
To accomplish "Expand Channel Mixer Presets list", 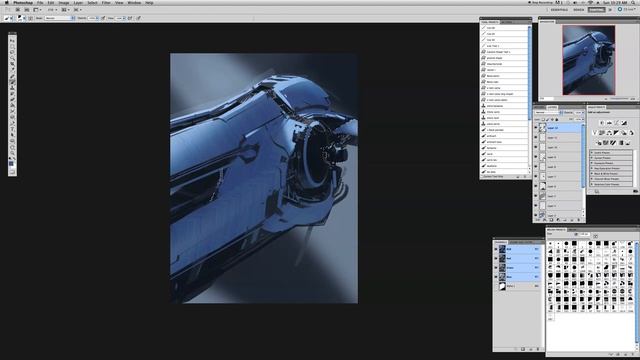I will coord(592,179).
